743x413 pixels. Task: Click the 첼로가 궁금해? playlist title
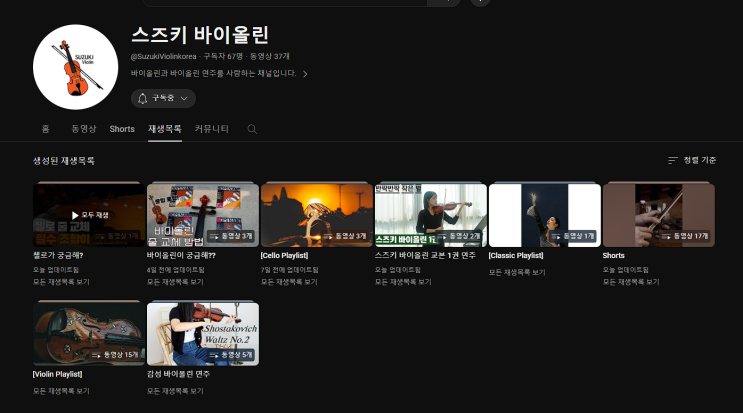[58, 255]
